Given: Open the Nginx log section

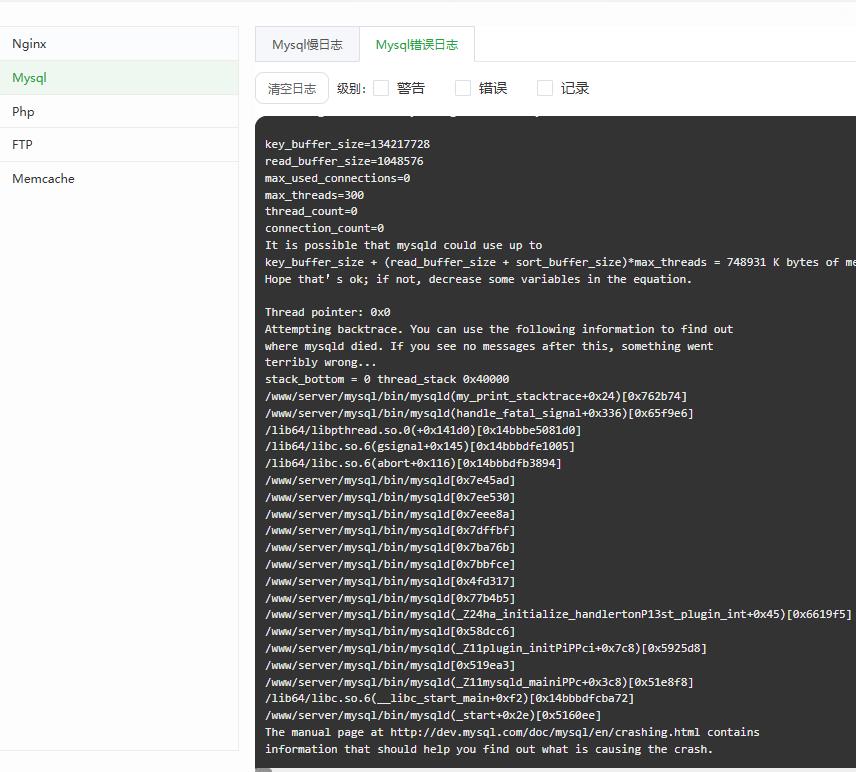Looking at the screenshot, I should click(x=119, y=44).
